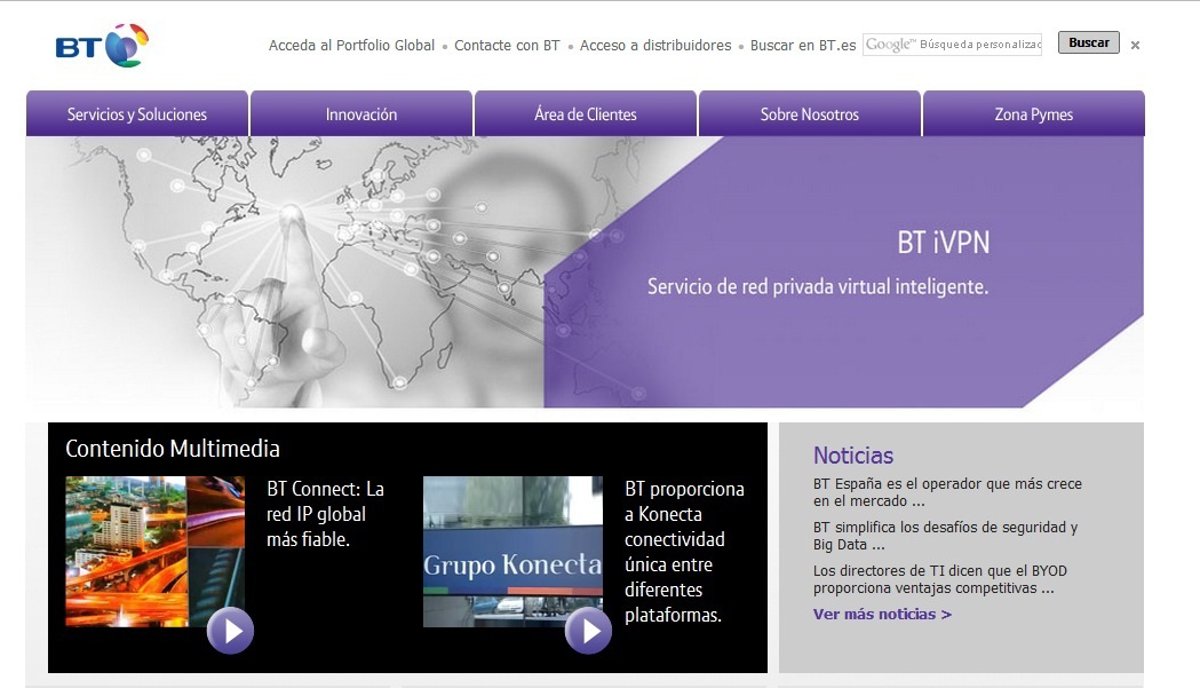Close the search bar with X
1200x688 pixels.
[x=1135, y=45]
